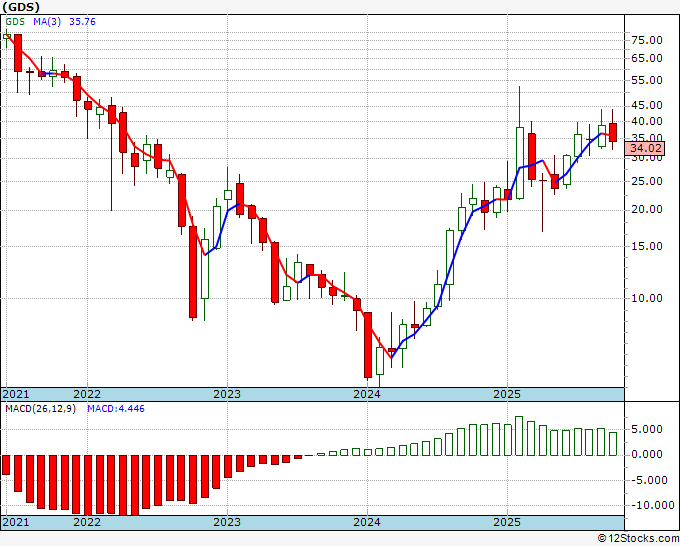
Task: Click the MACD:4.446 value label
Action: click(116, 409)
